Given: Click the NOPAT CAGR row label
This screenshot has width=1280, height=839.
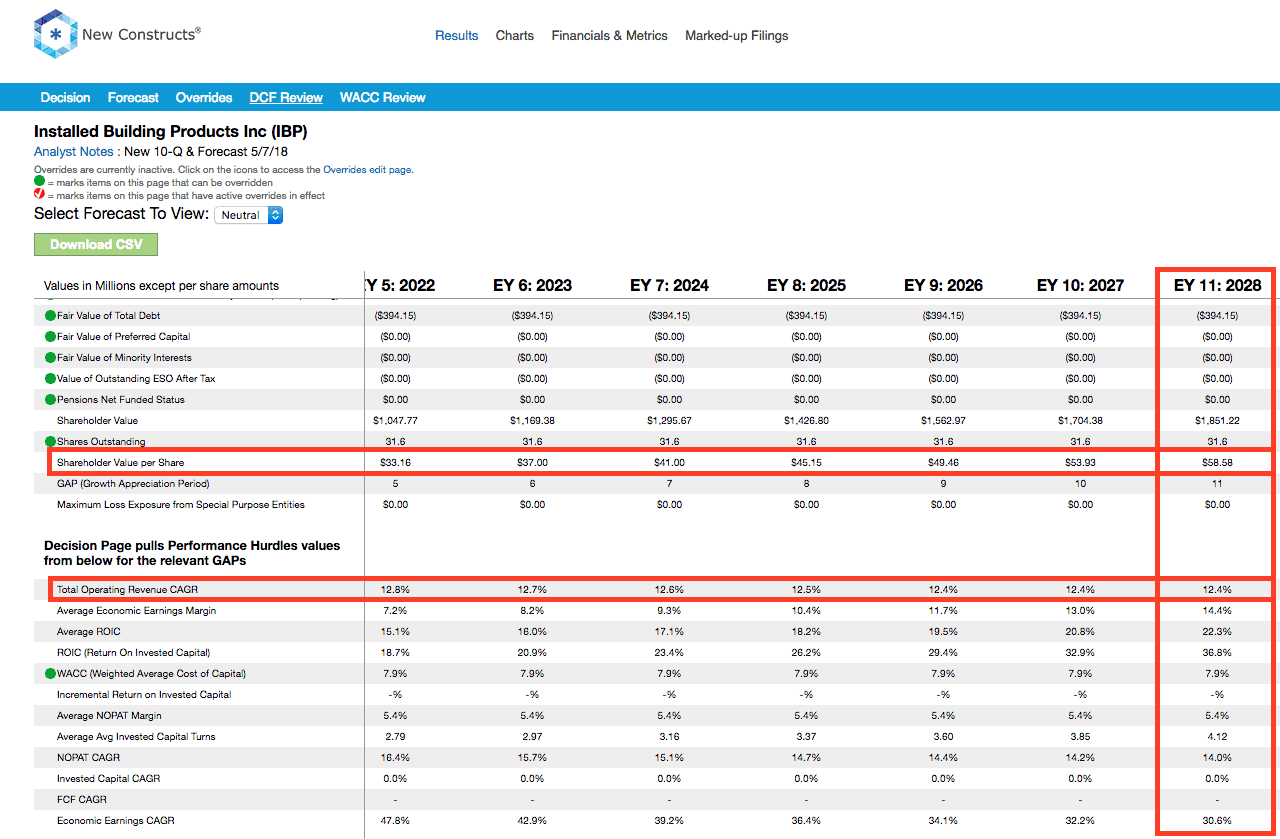Looking at the screenshot, I should [x=89, y=757].
